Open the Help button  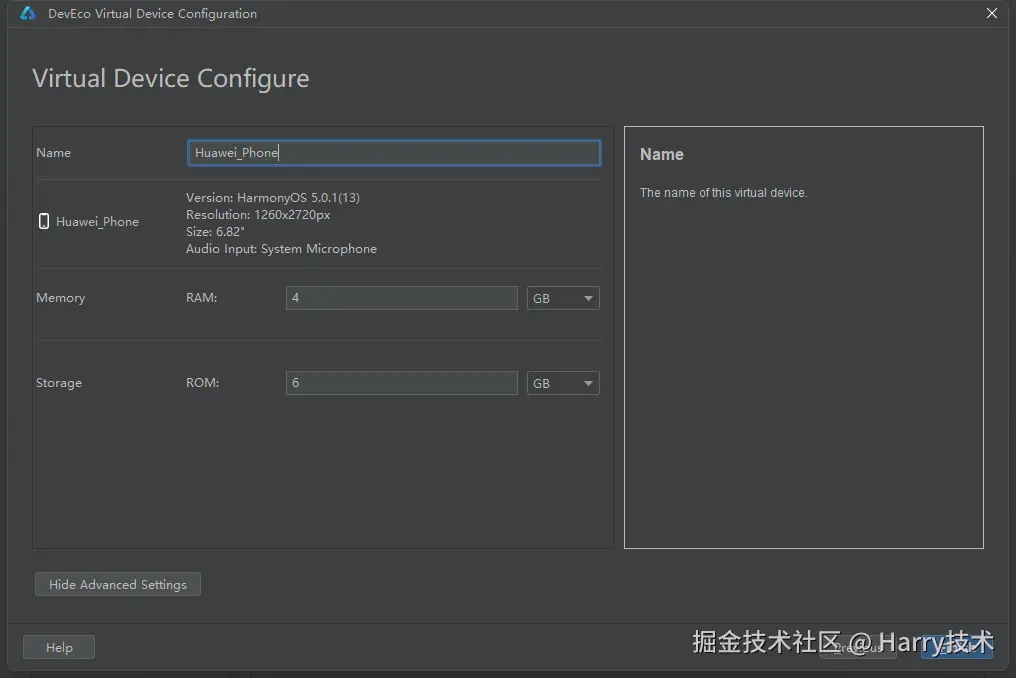[59, 647]
